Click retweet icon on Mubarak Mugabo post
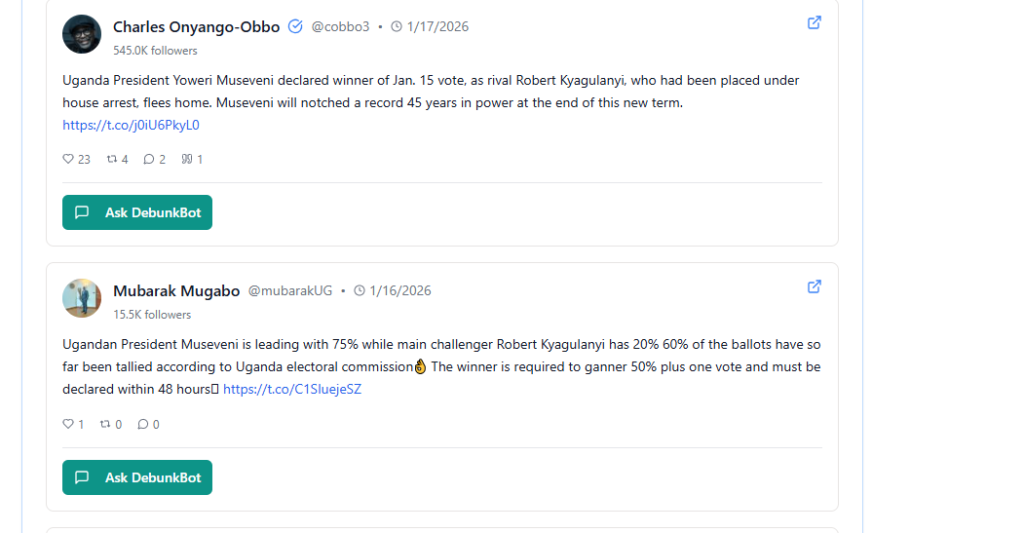The width and height of the screenshot is (1024, 533). (x=105, y=424)
